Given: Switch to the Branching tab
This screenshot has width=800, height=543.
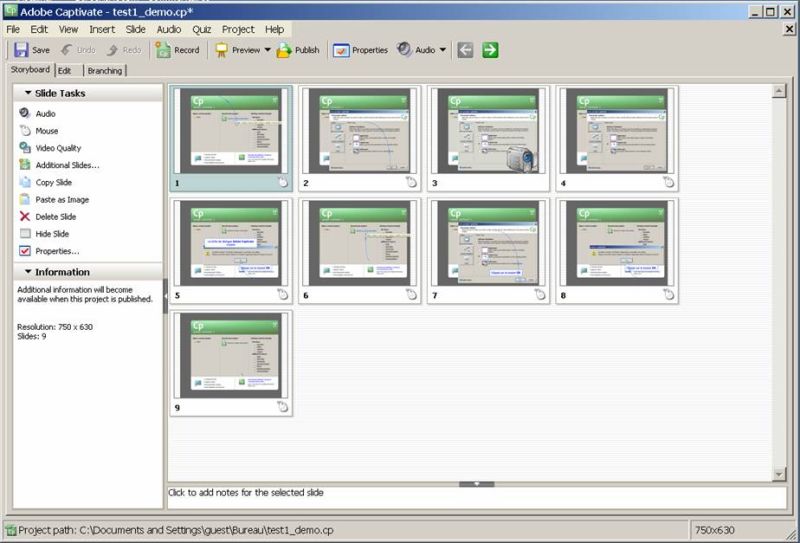Looking at the screenshot, I should coord(105,70).
